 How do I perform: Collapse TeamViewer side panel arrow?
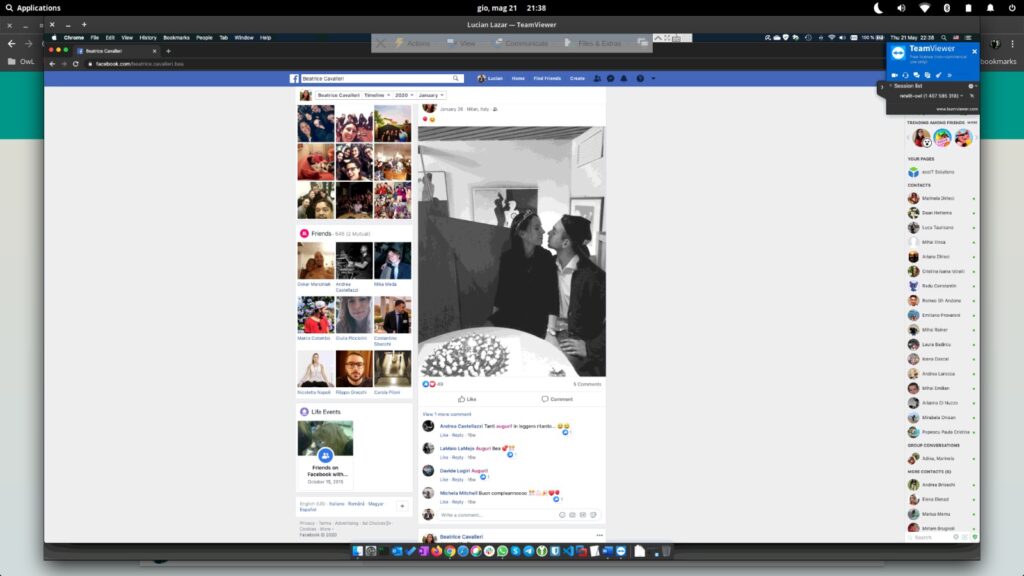pos(881,87)
